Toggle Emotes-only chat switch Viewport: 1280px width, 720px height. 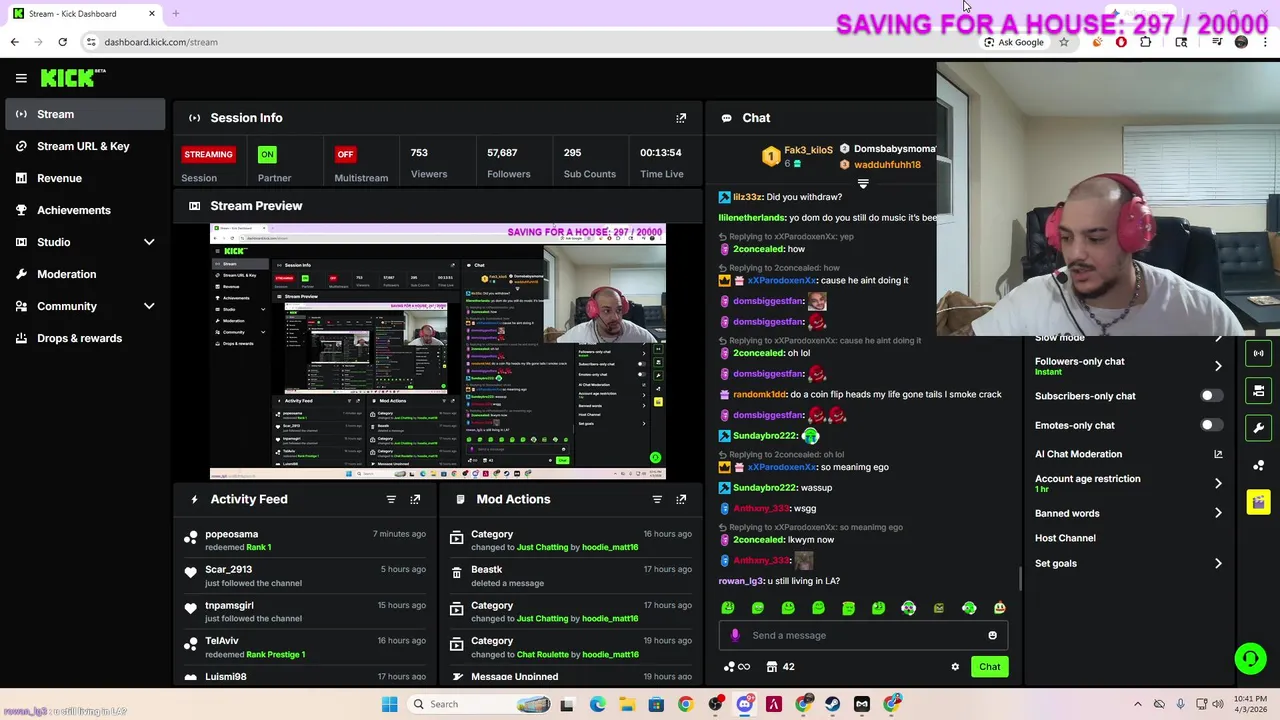coord(1210,425)
